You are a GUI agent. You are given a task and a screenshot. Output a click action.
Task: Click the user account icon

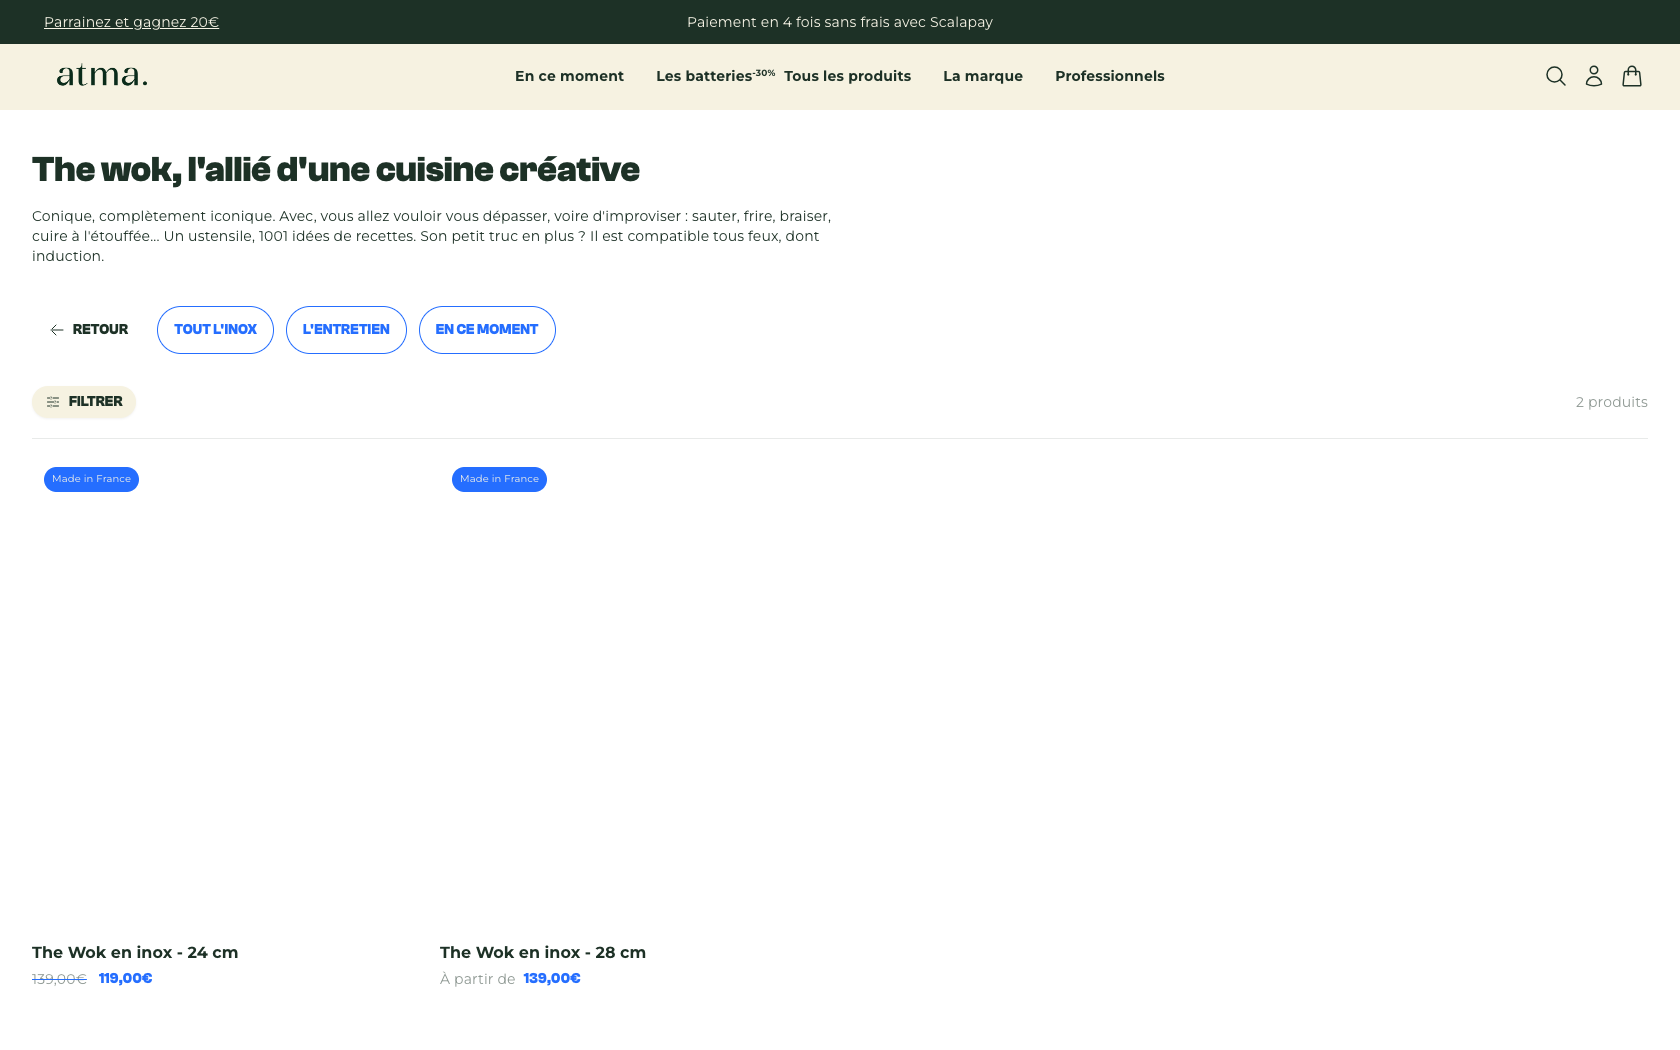(1593, 76)
